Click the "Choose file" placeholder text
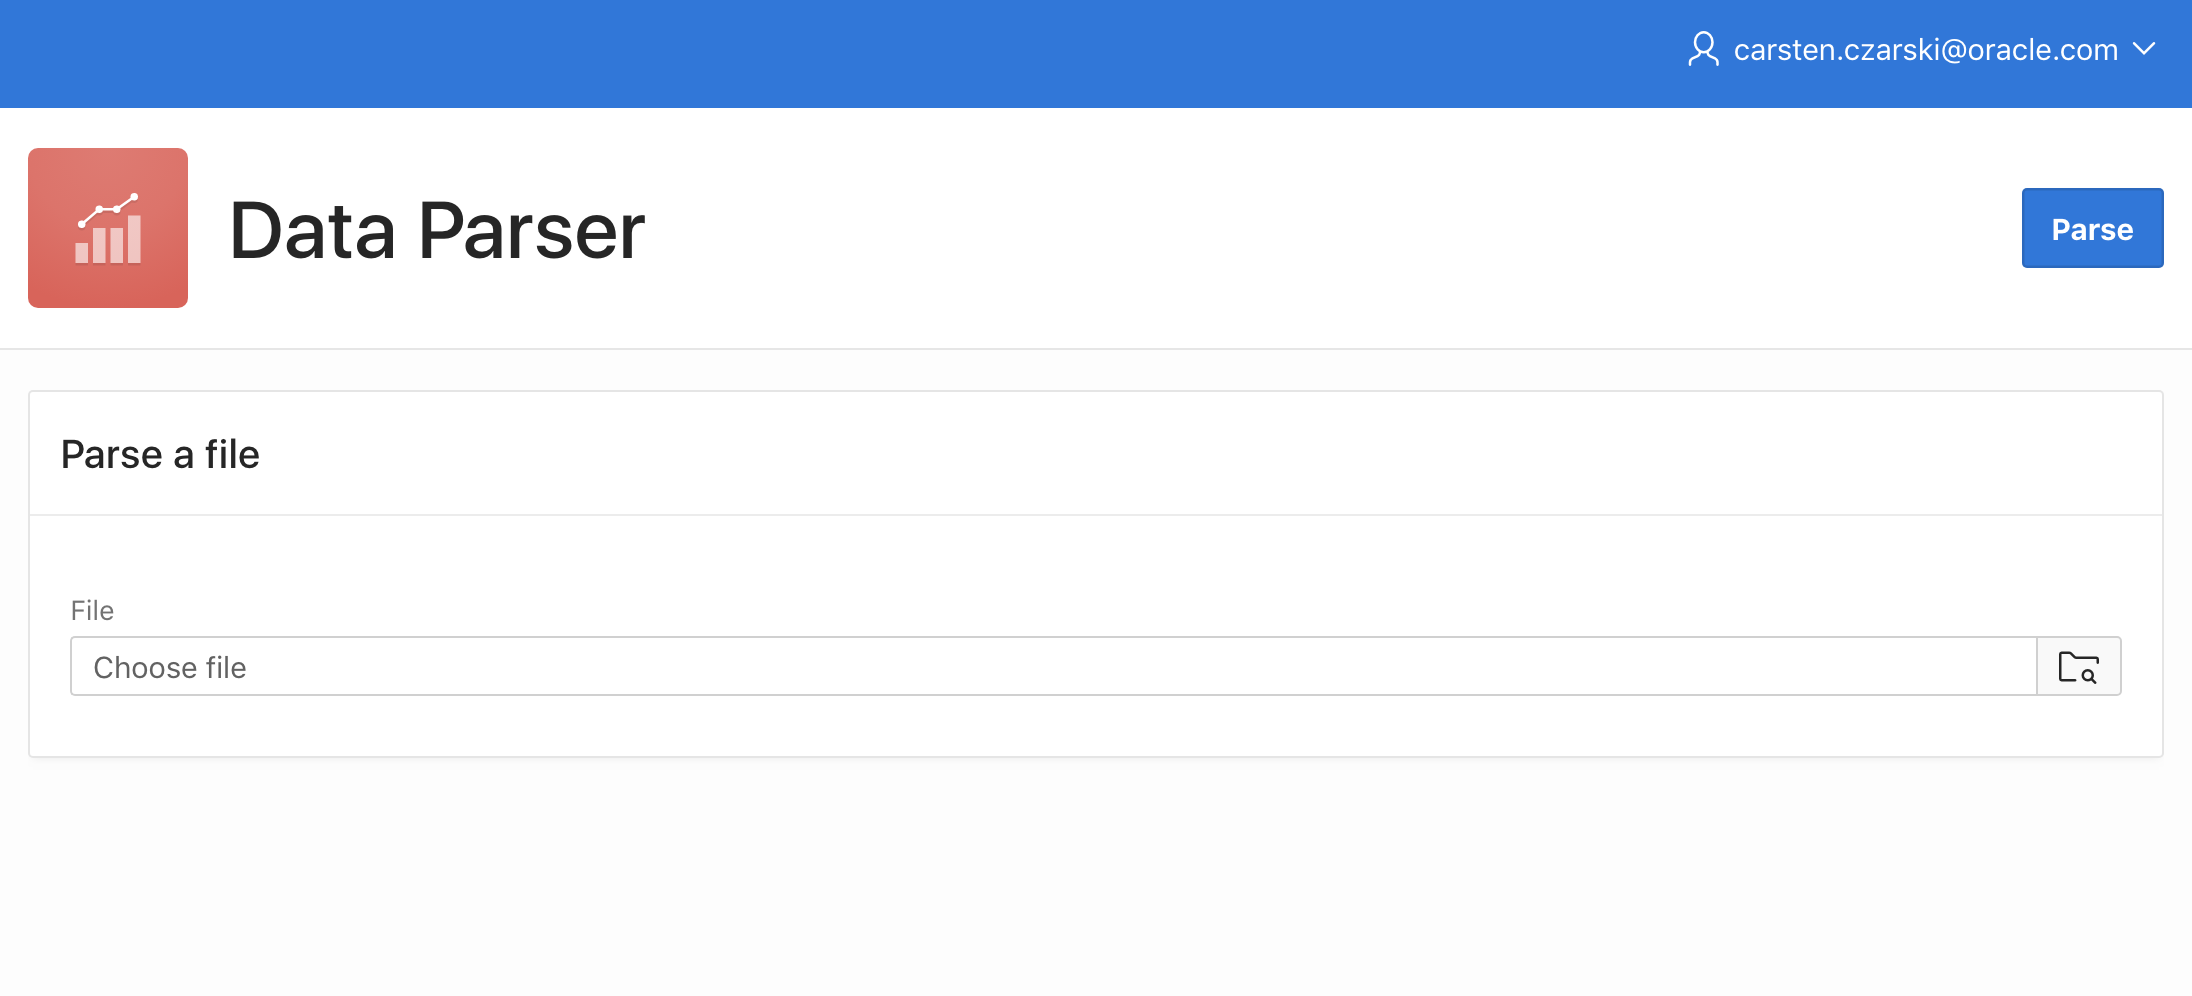Screen dimensions: 2192x996 pyautogui.click(x=170, y=668)
